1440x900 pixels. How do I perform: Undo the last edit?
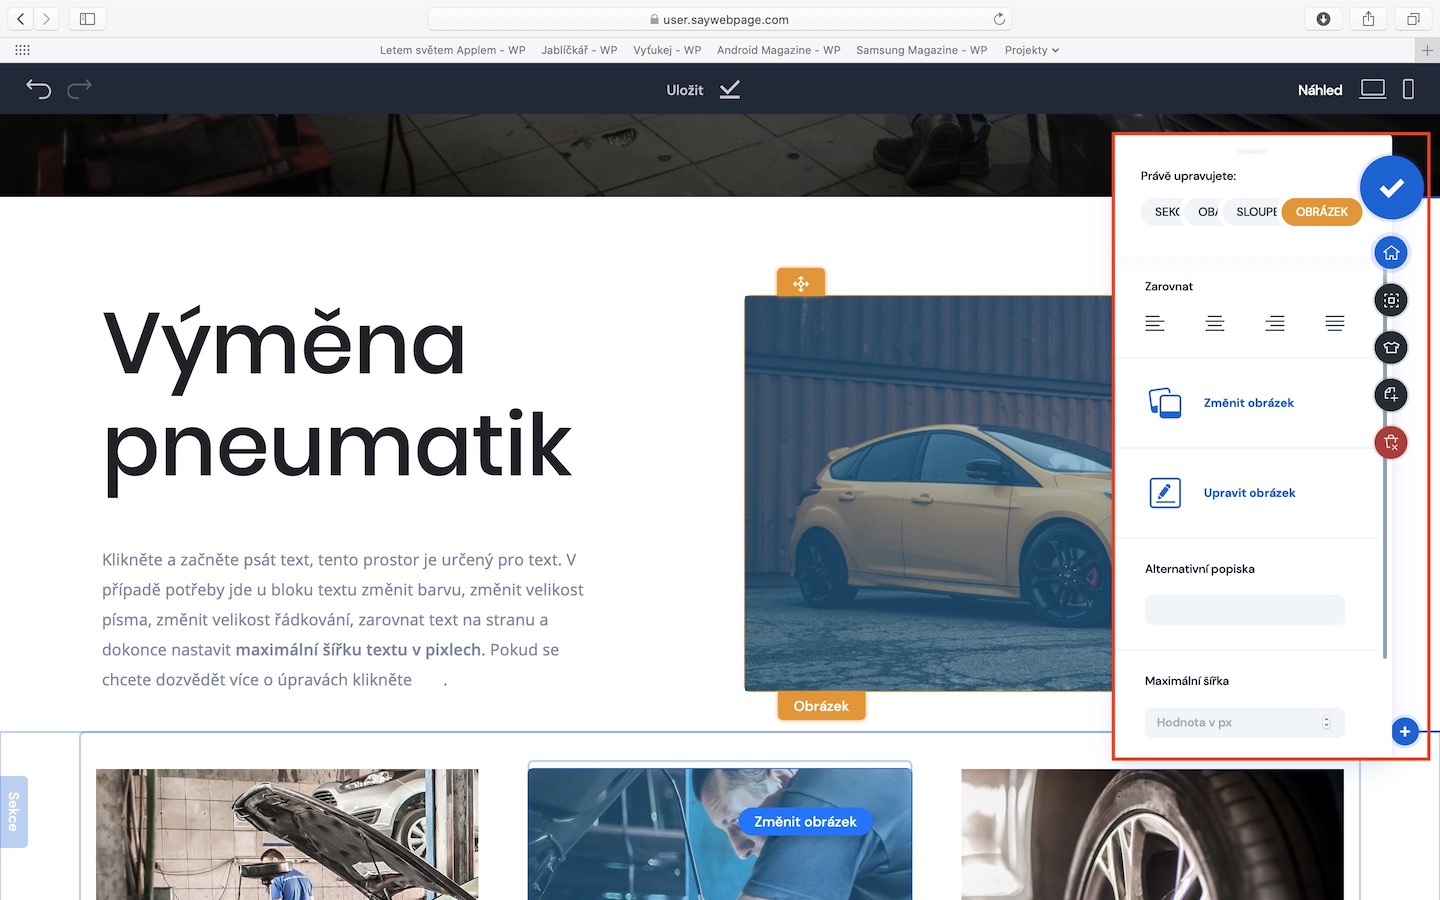(x=38, y=89)
